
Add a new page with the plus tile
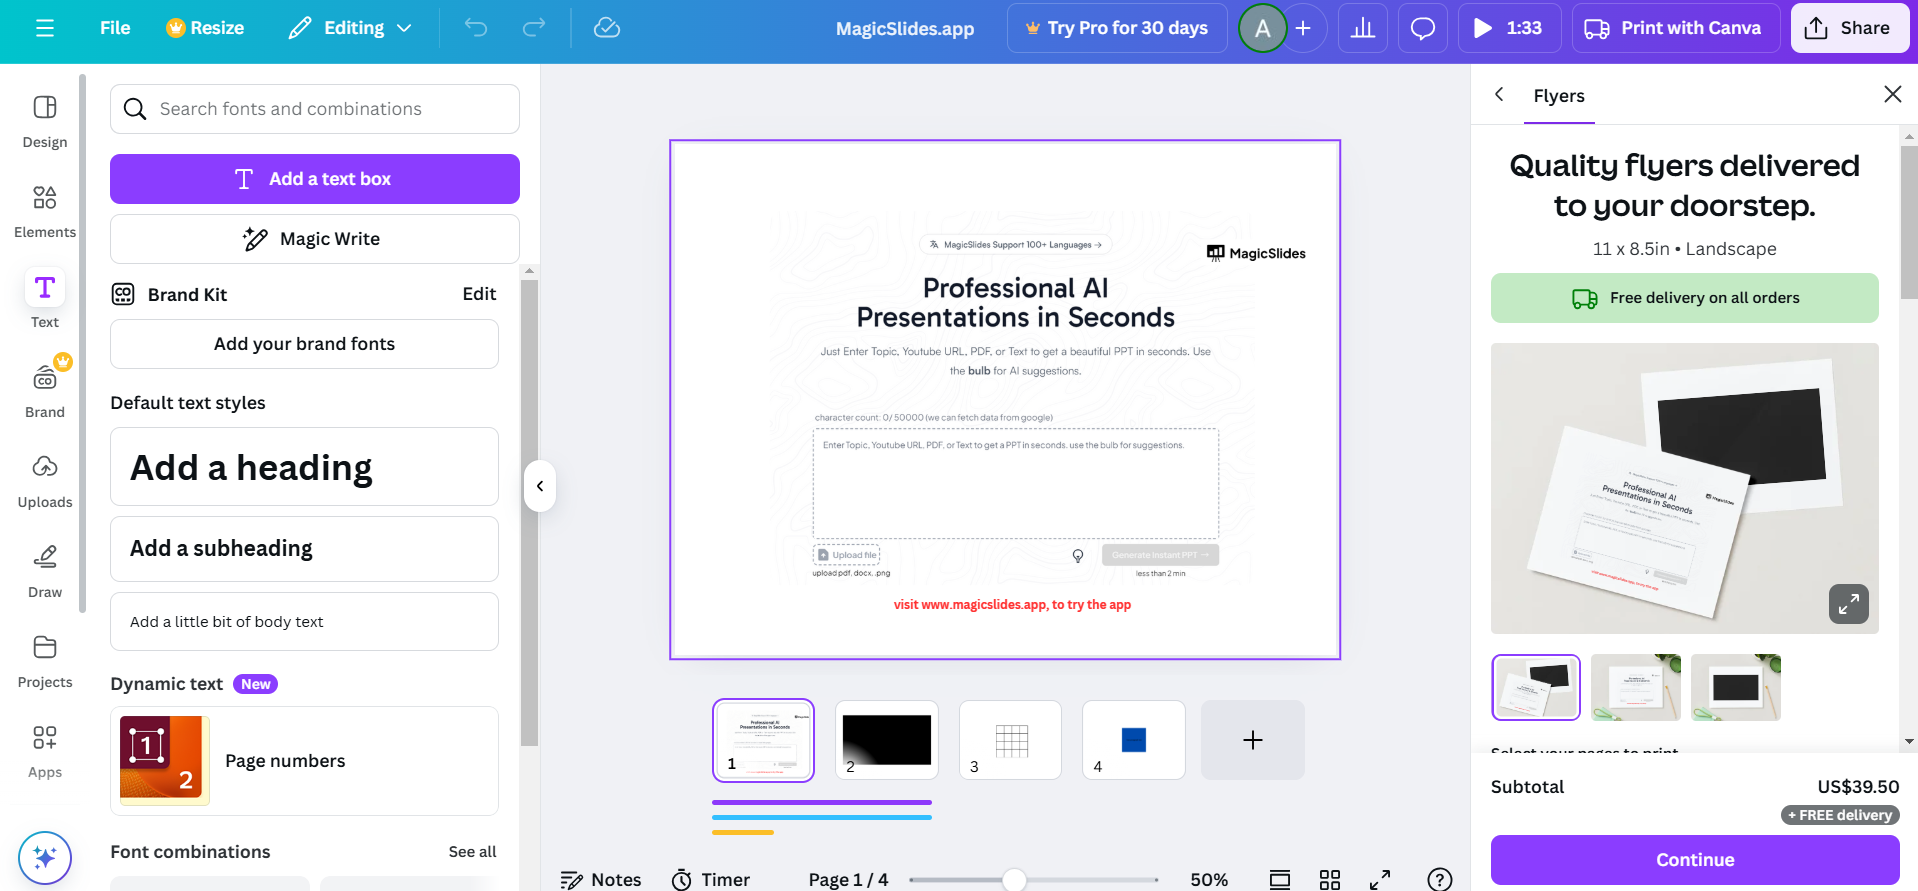1253,740
